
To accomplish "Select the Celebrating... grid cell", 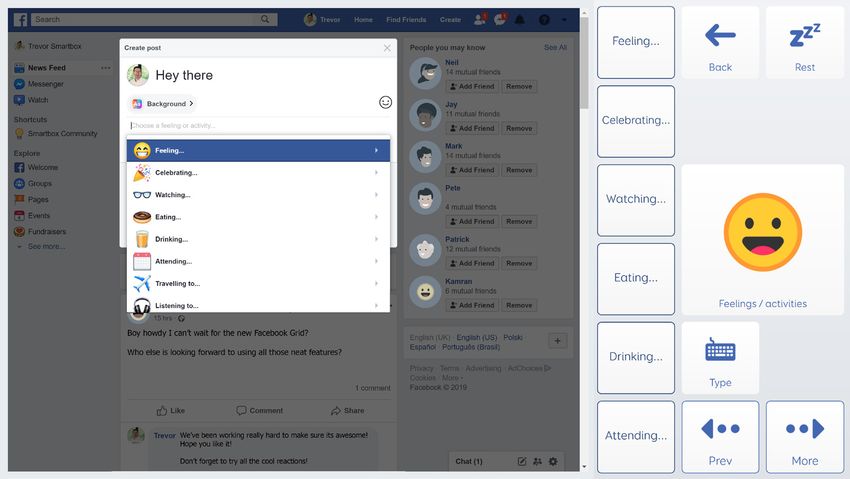I will click(x=636, y=121).
